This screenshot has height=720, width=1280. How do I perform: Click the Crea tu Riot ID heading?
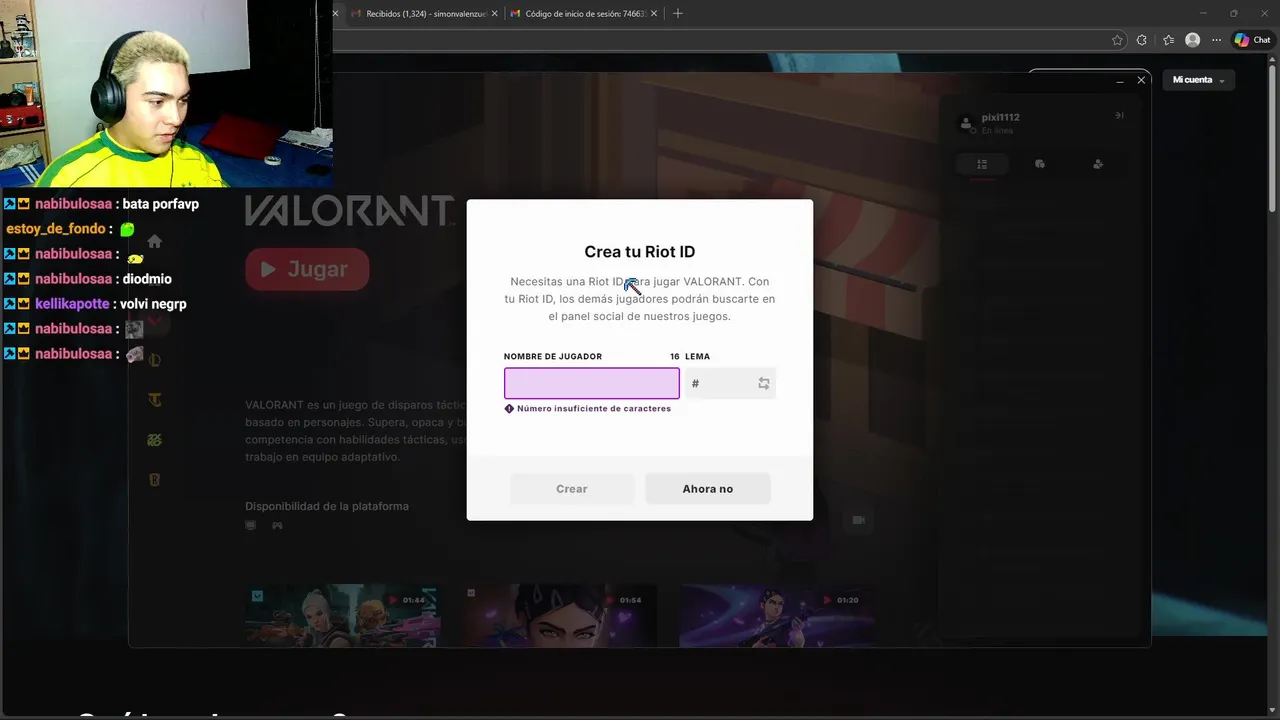pyautogui.click(x=640, y=252)
